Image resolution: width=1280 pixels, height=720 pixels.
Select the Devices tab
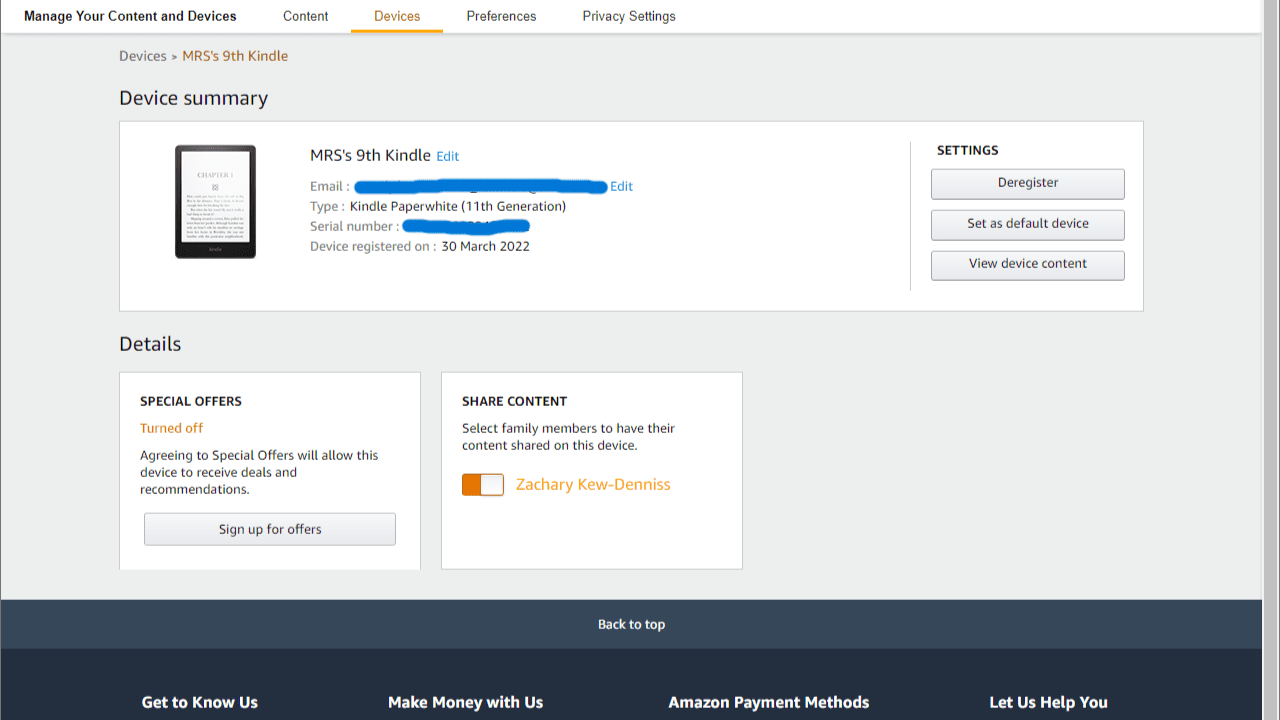[397, 16]
